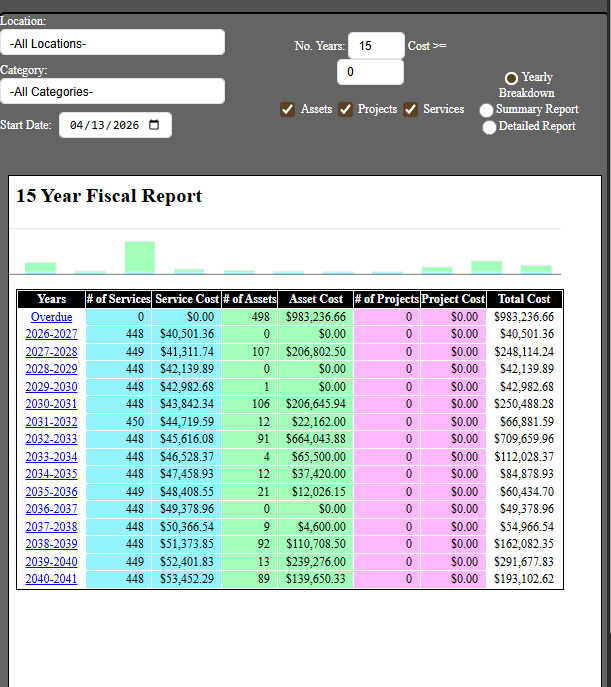Select the 450 services cell
This screenshot has height=687, width=611.
[118, 421]
